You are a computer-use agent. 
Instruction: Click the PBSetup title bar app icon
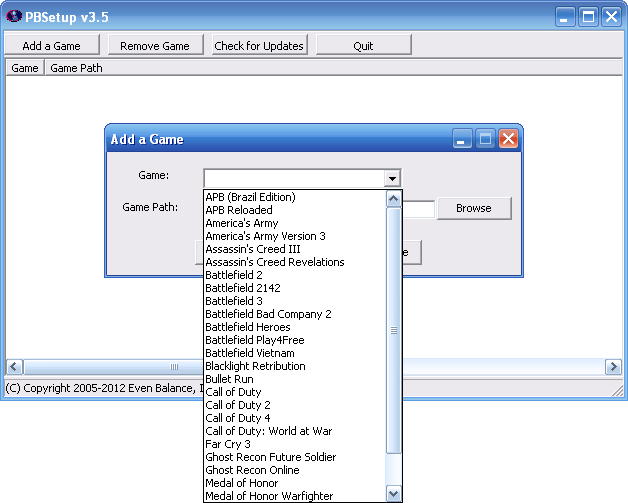14,16
